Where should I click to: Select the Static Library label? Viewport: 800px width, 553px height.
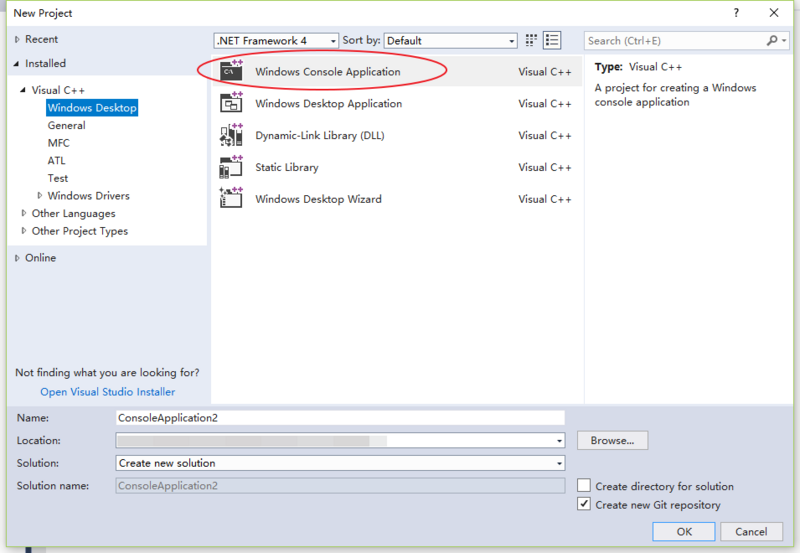(287, 167)
